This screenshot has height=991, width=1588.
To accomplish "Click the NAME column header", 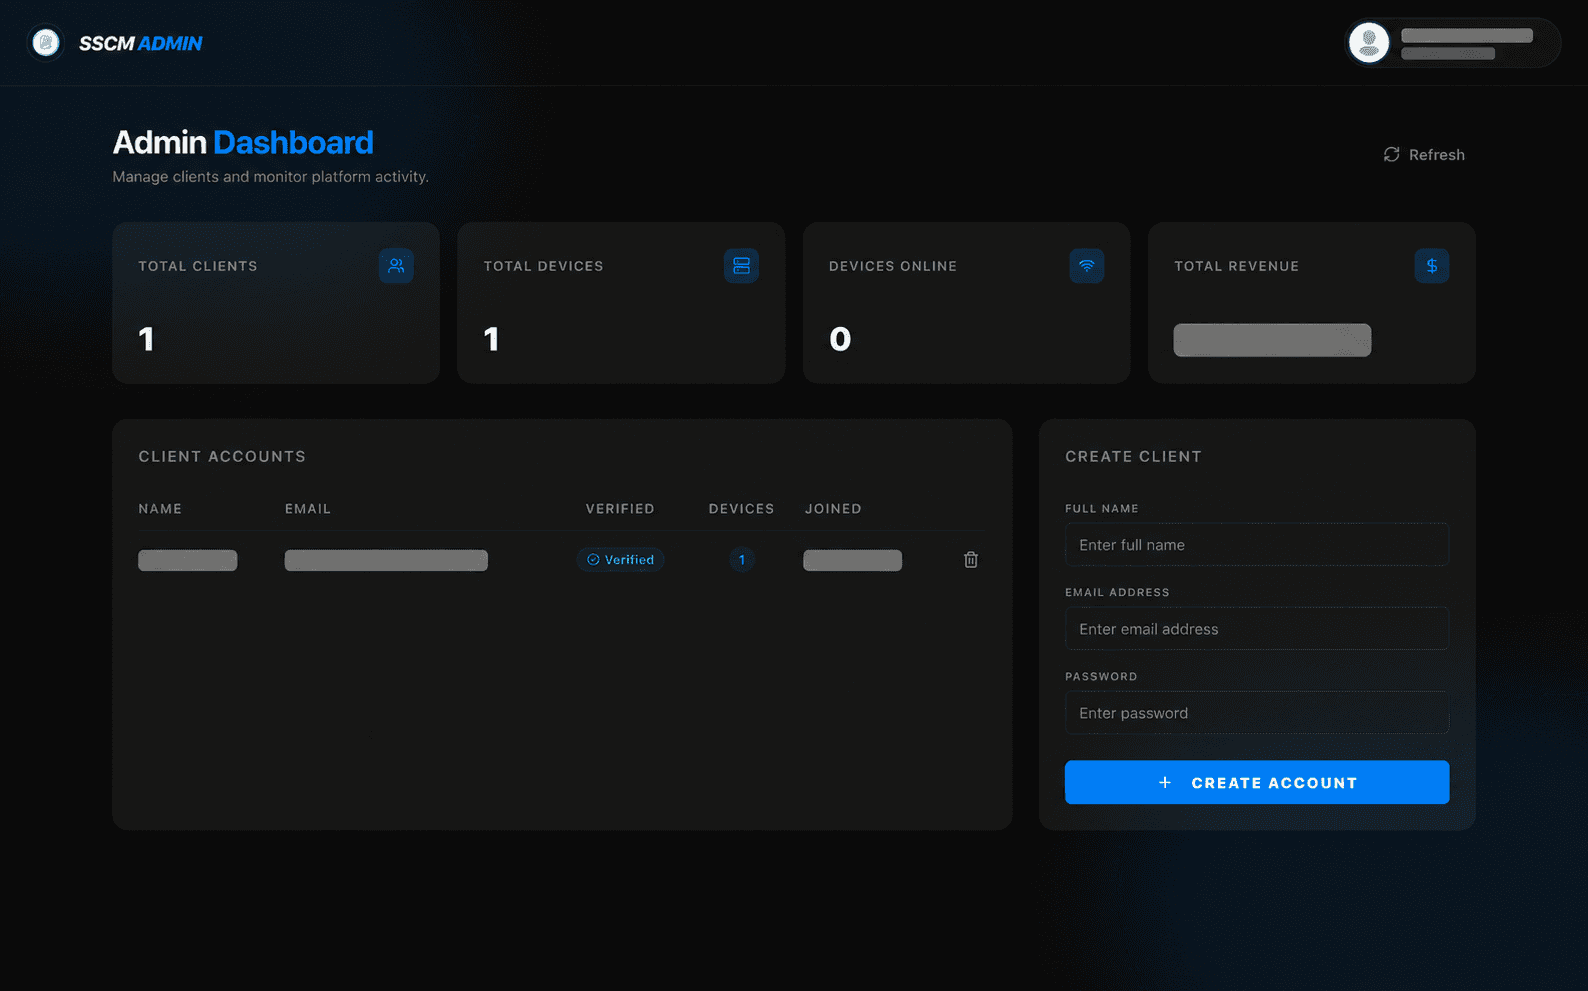I will [x=160, y=509].
